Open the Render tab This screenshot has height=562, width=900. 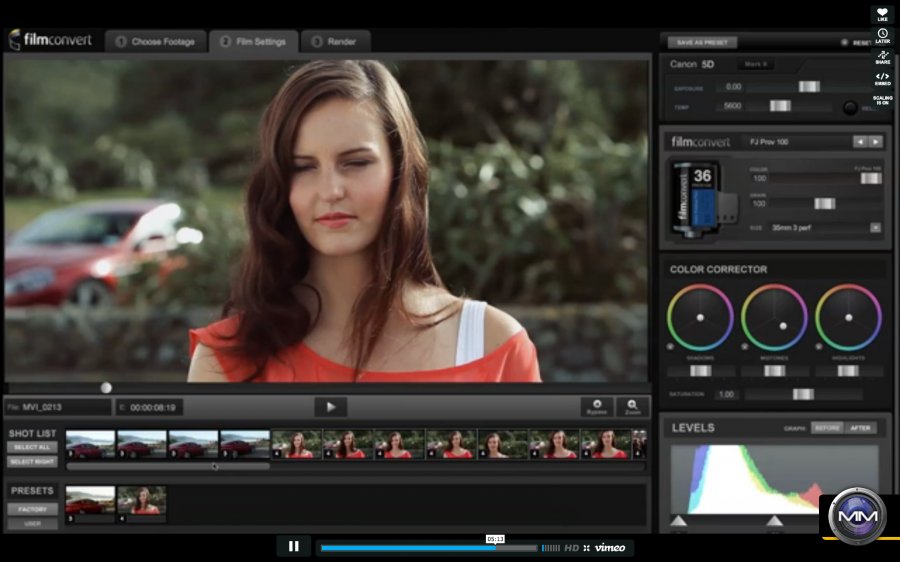pyautogui.click(x=335, y=42)
